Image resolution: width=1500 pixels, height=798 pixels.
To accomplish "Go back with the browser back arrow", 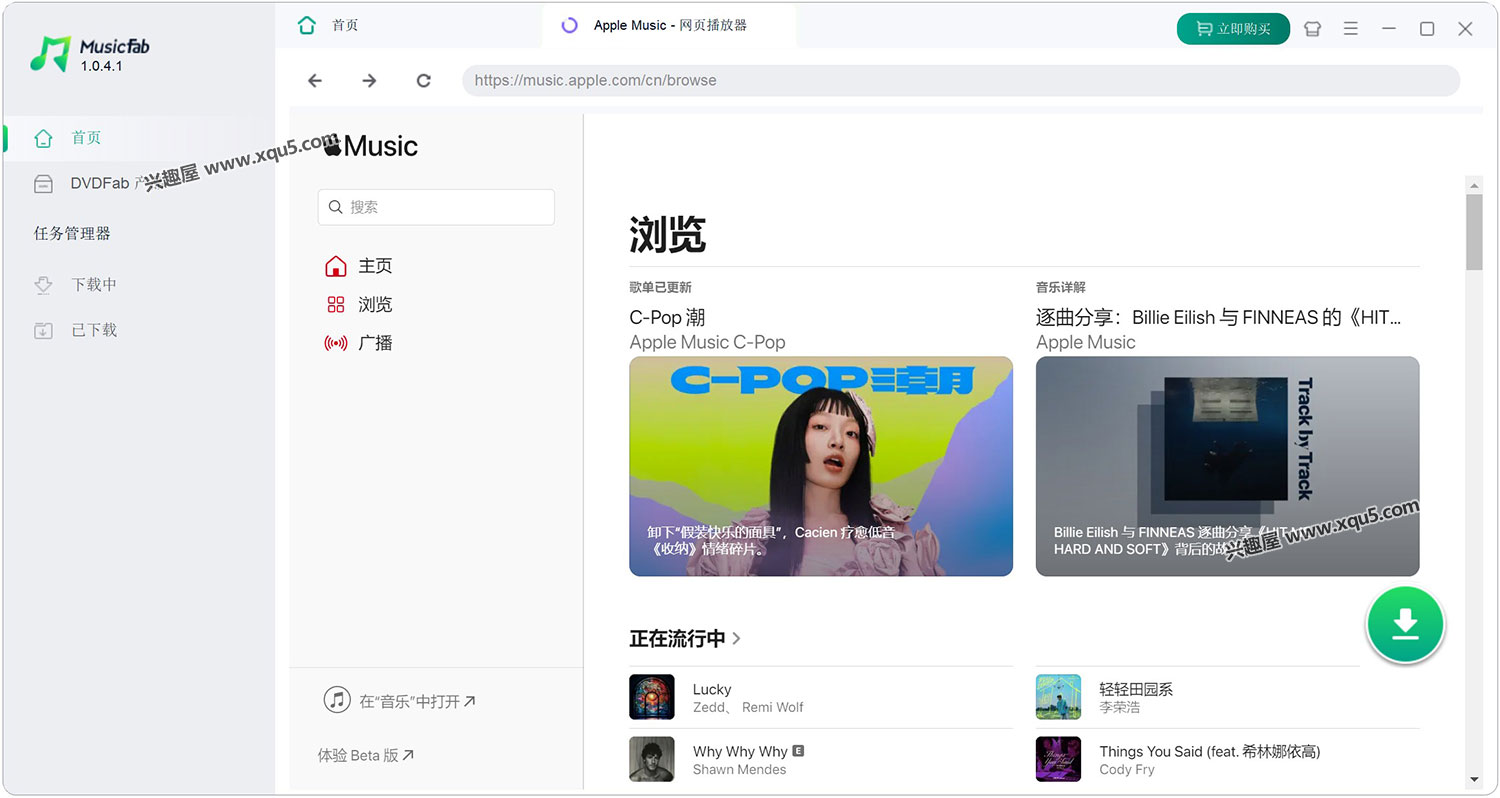I will tap(315, 81).
